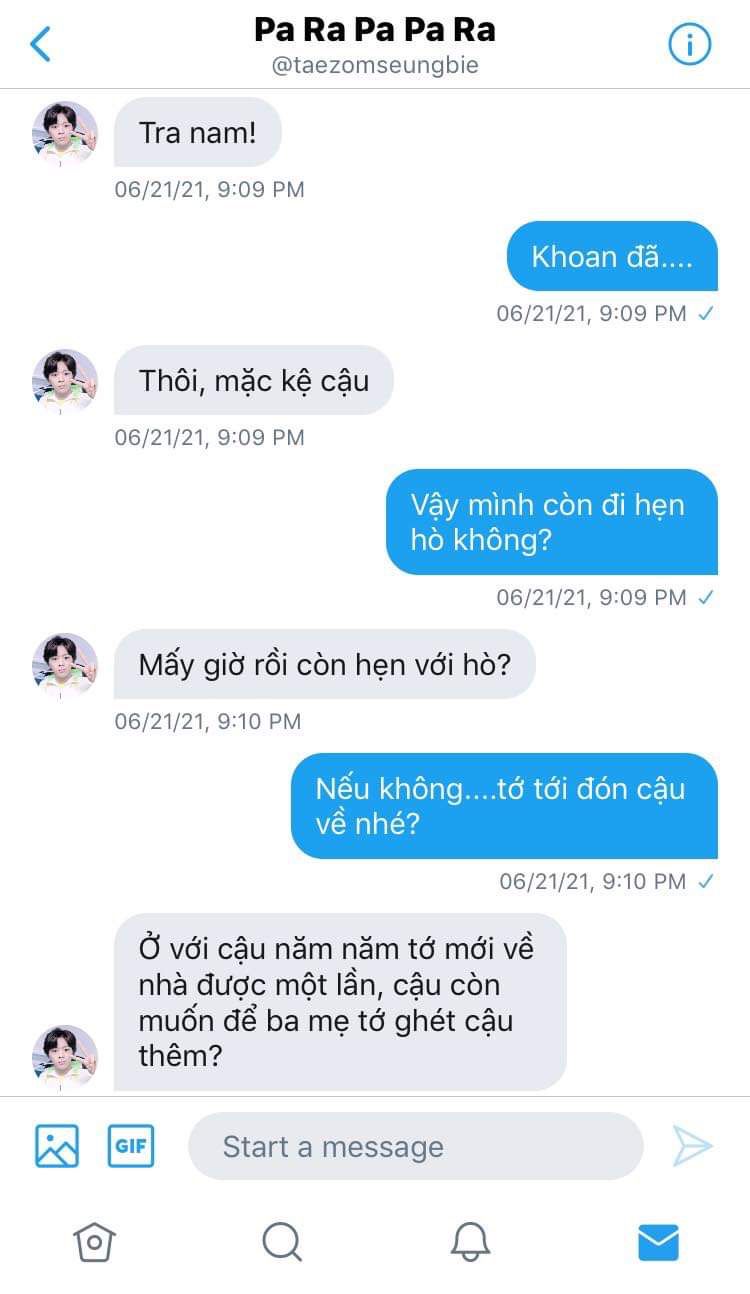Focus the Start a message field
The image size is (750, 1294).
416,1146
